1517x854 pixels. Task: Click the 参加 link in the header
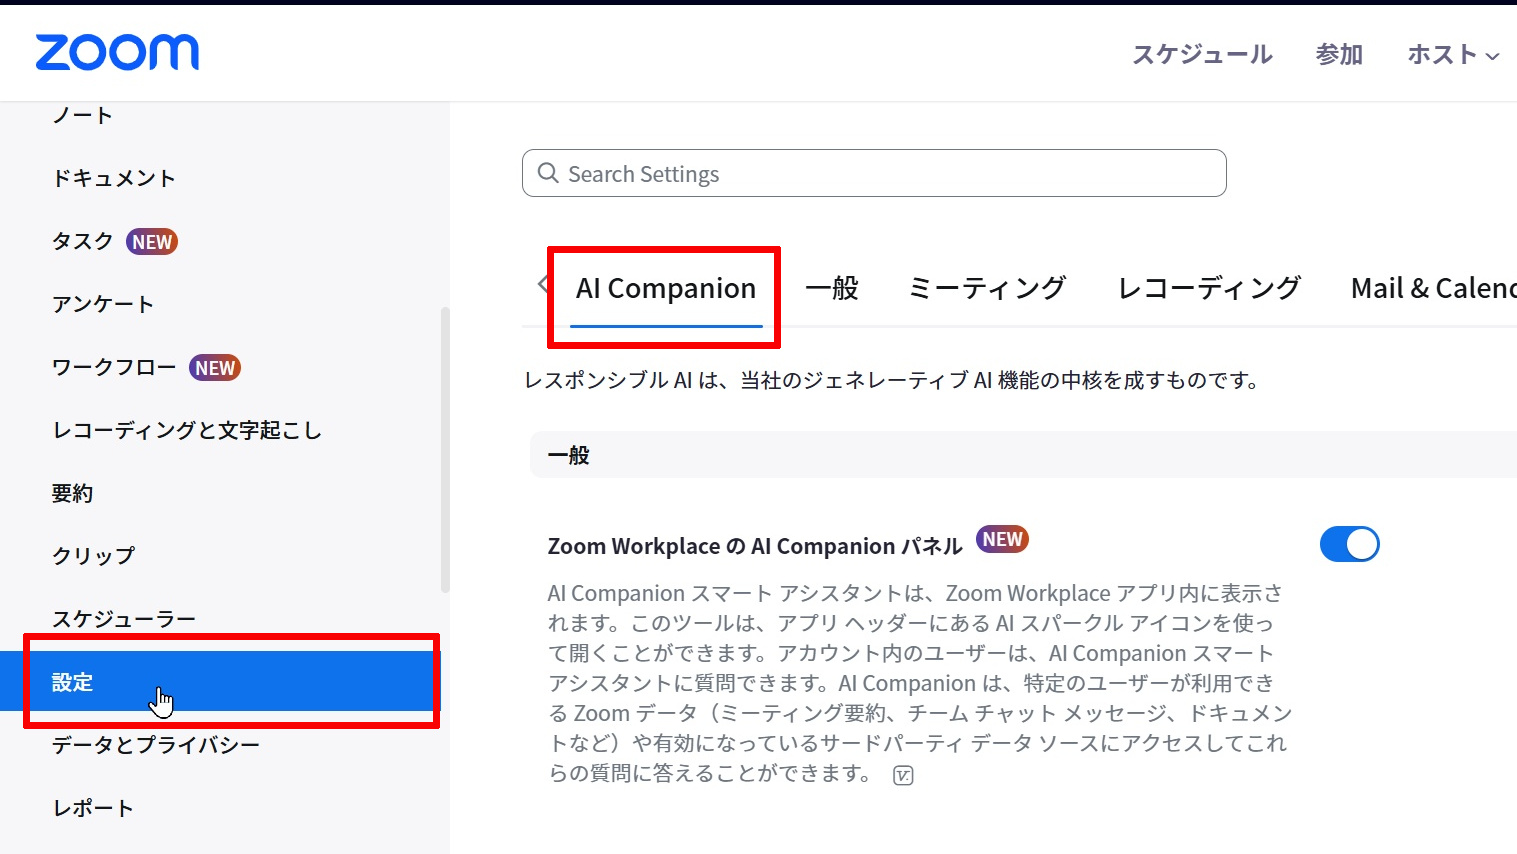[1339, 55]
